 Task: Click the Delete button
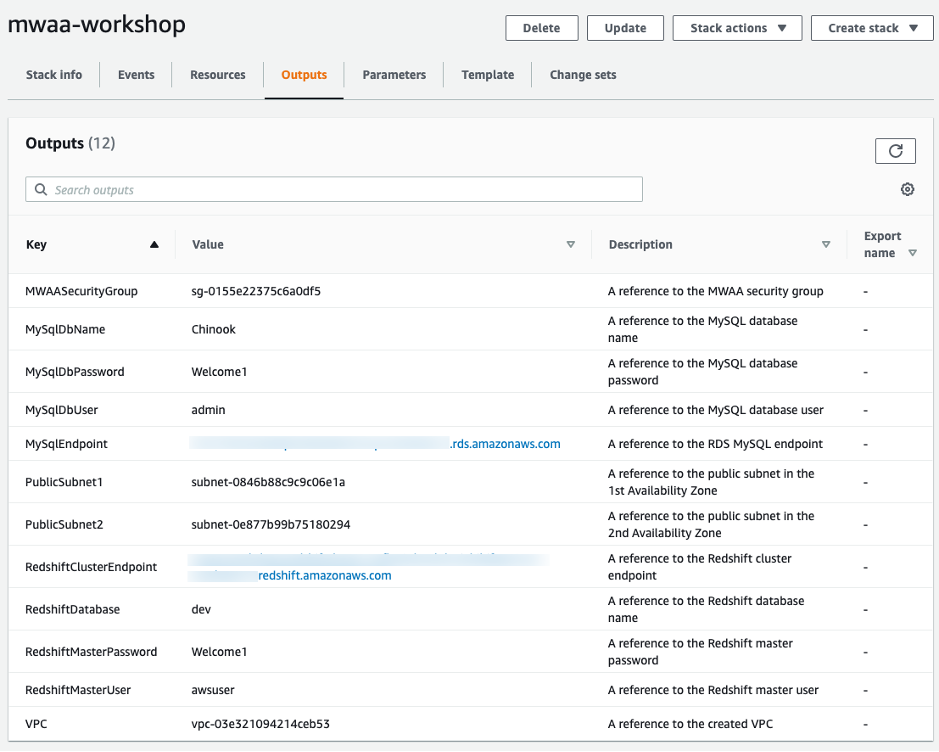click(x=541, y=28)
